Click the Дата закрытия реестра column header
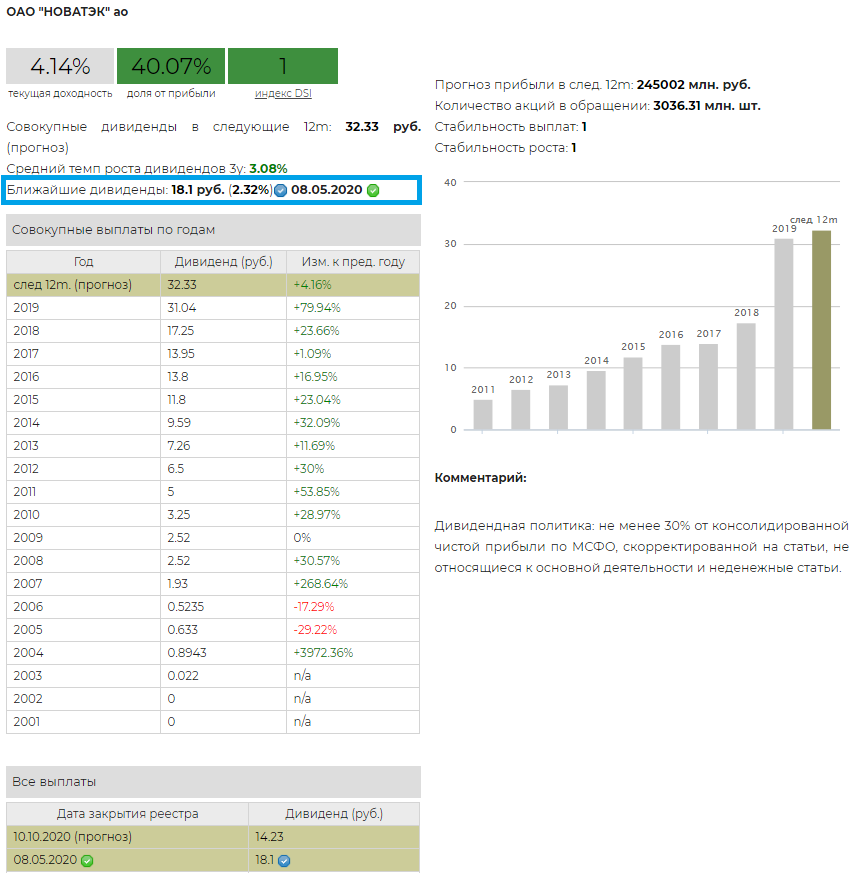 pos(127,813)
